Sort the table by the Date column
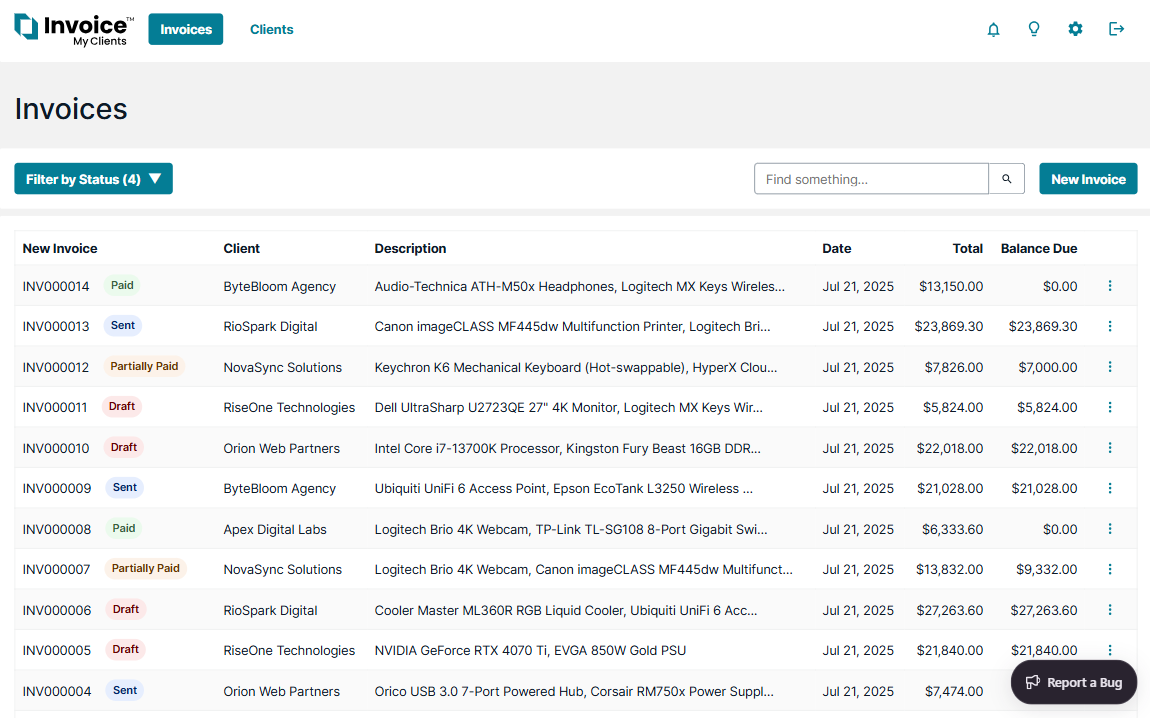The image size is (1150, 718). (837, 248)
